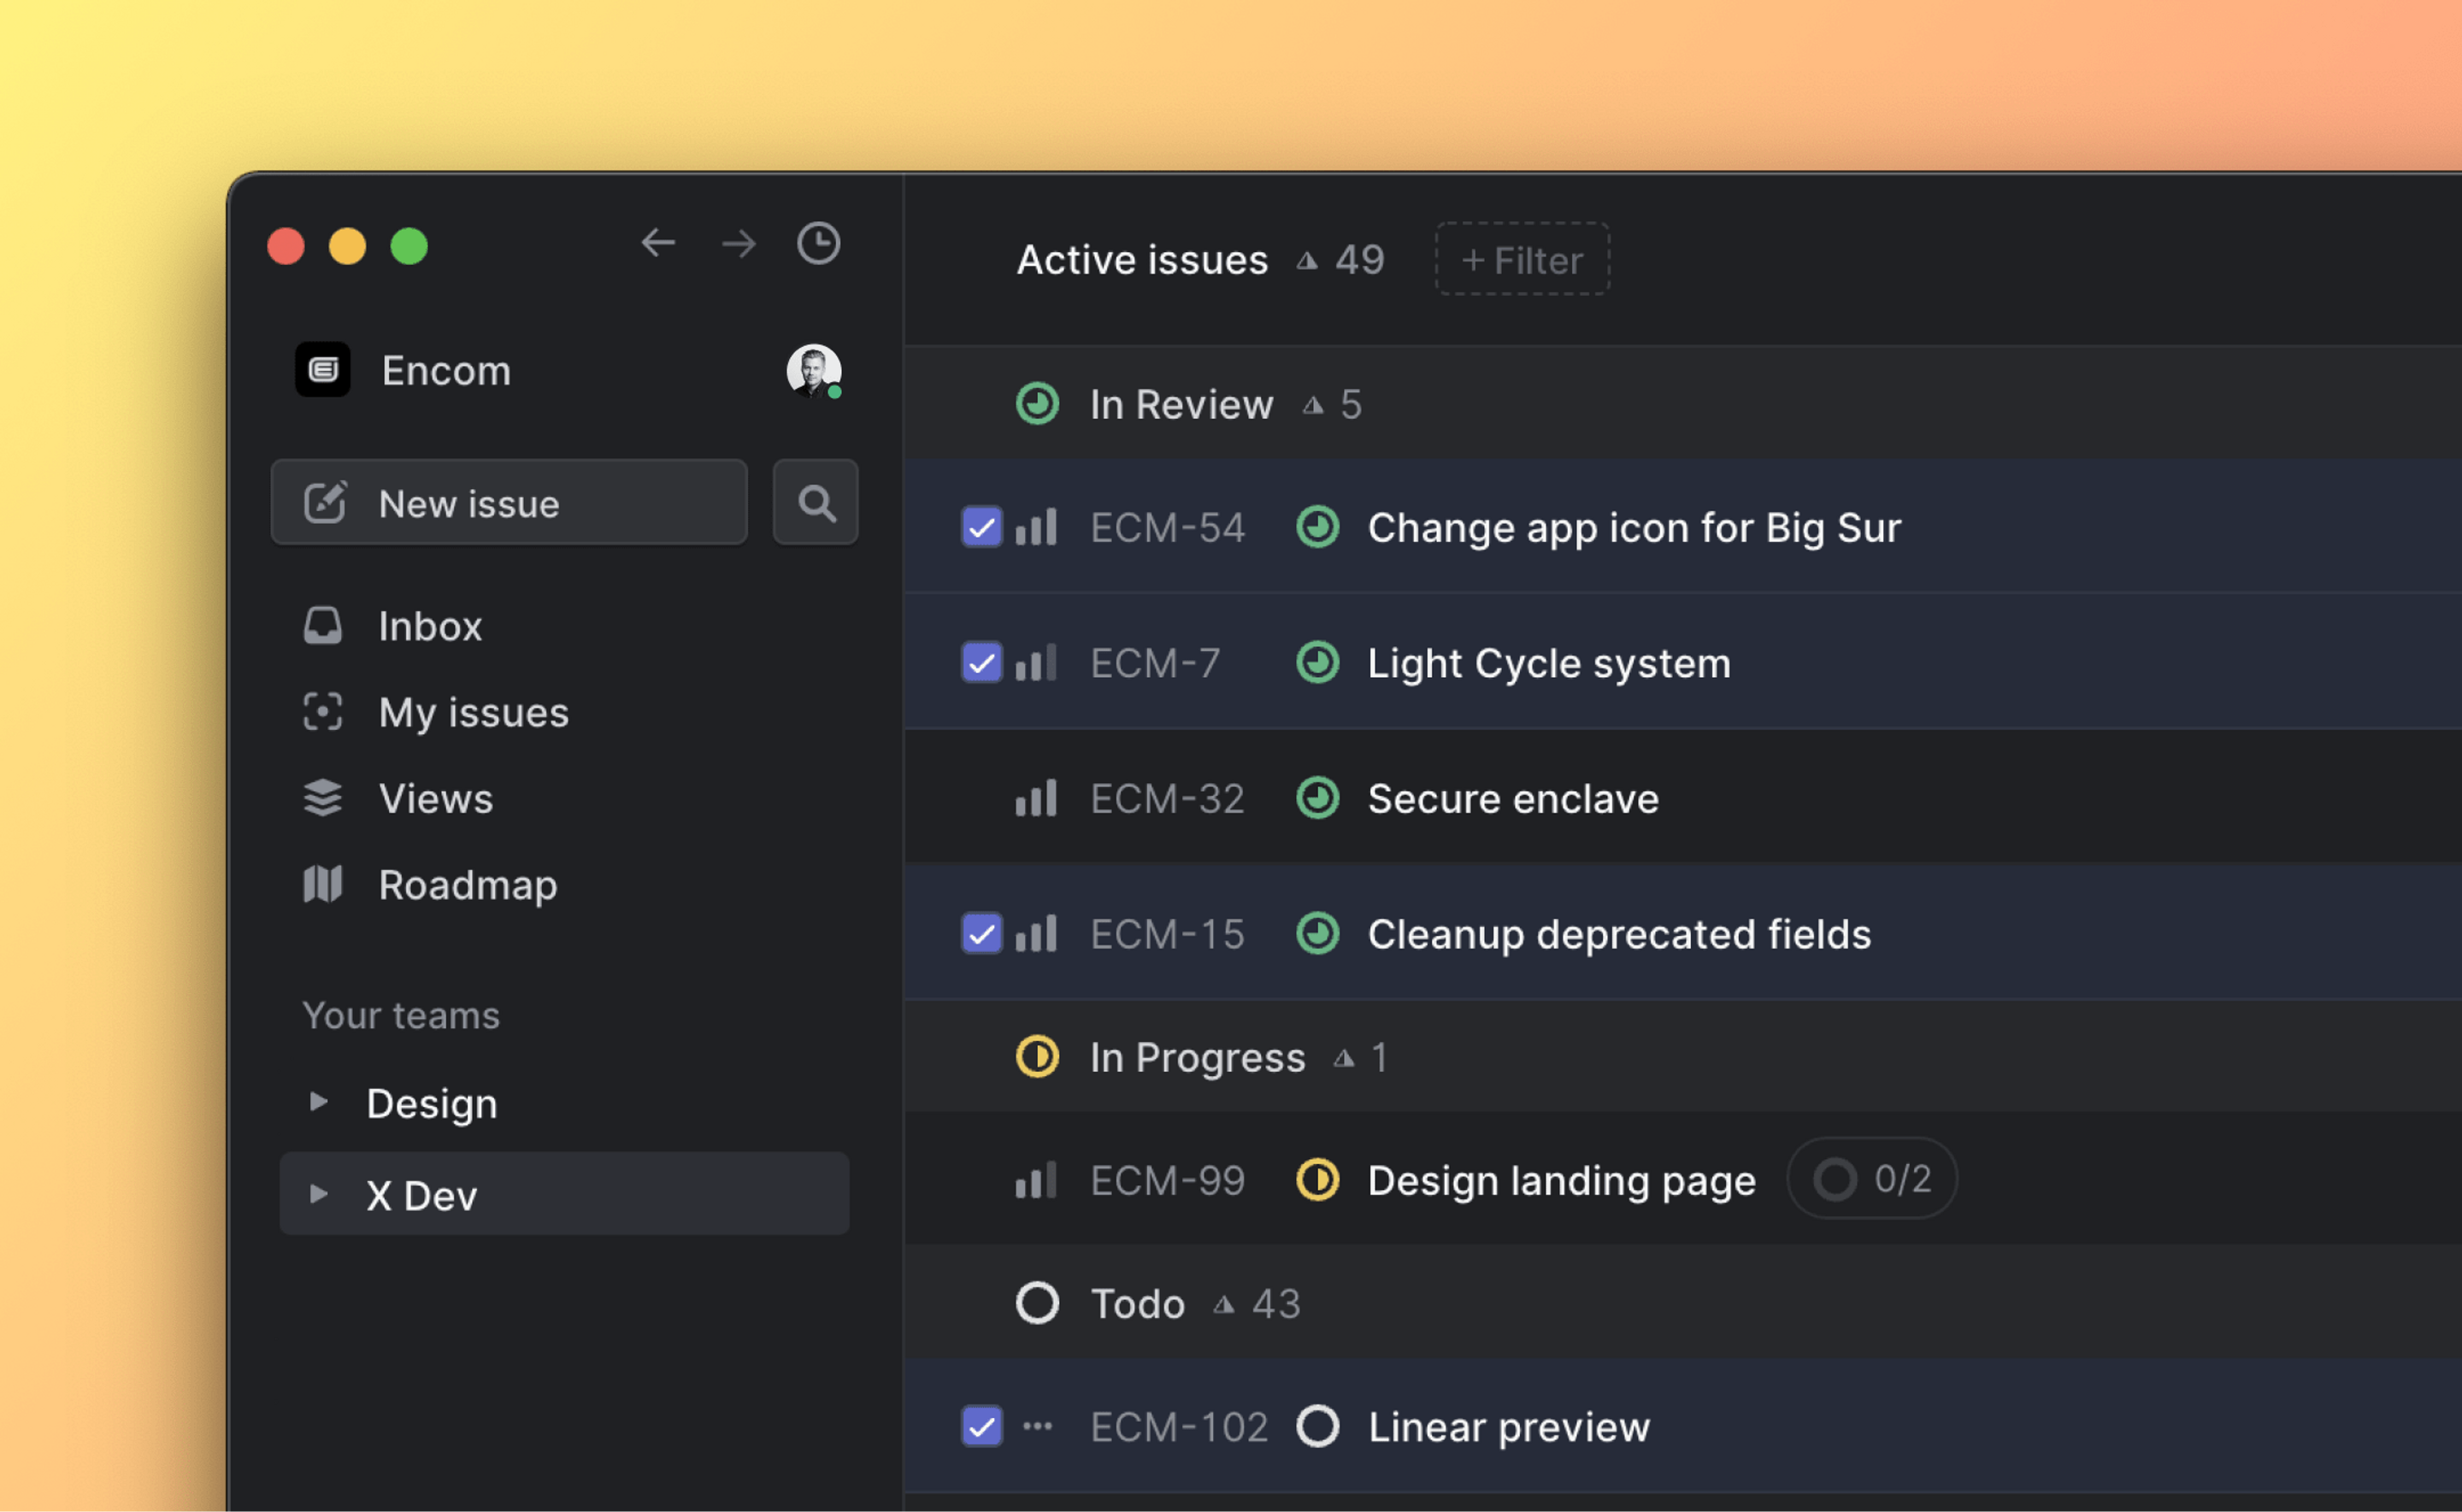Click the Encom workspace logo icon
This screenshot has height=1512, width=2462.
coord(322,370)
